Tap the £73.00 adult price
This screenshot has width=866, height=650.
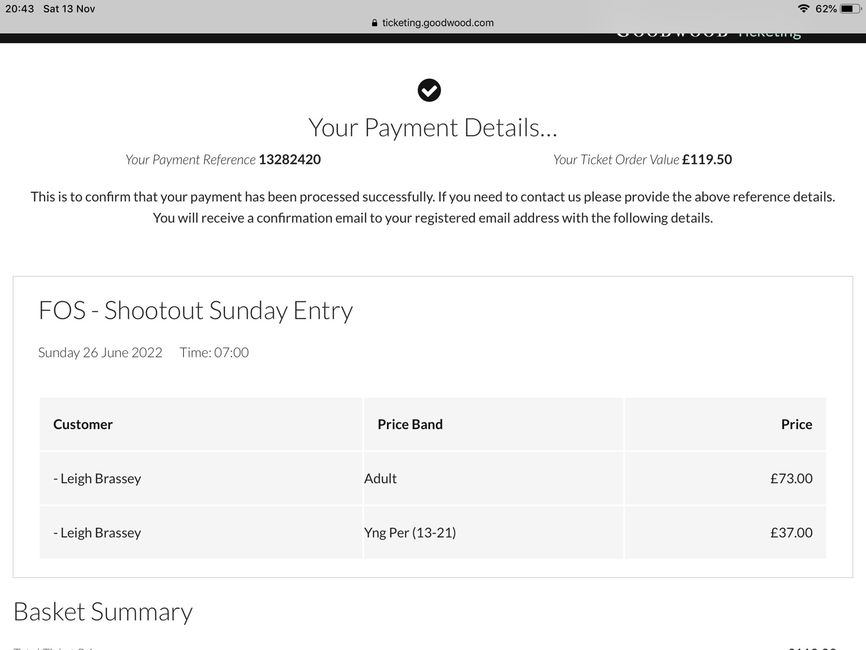pyautogui.click(x=791, y=478)
